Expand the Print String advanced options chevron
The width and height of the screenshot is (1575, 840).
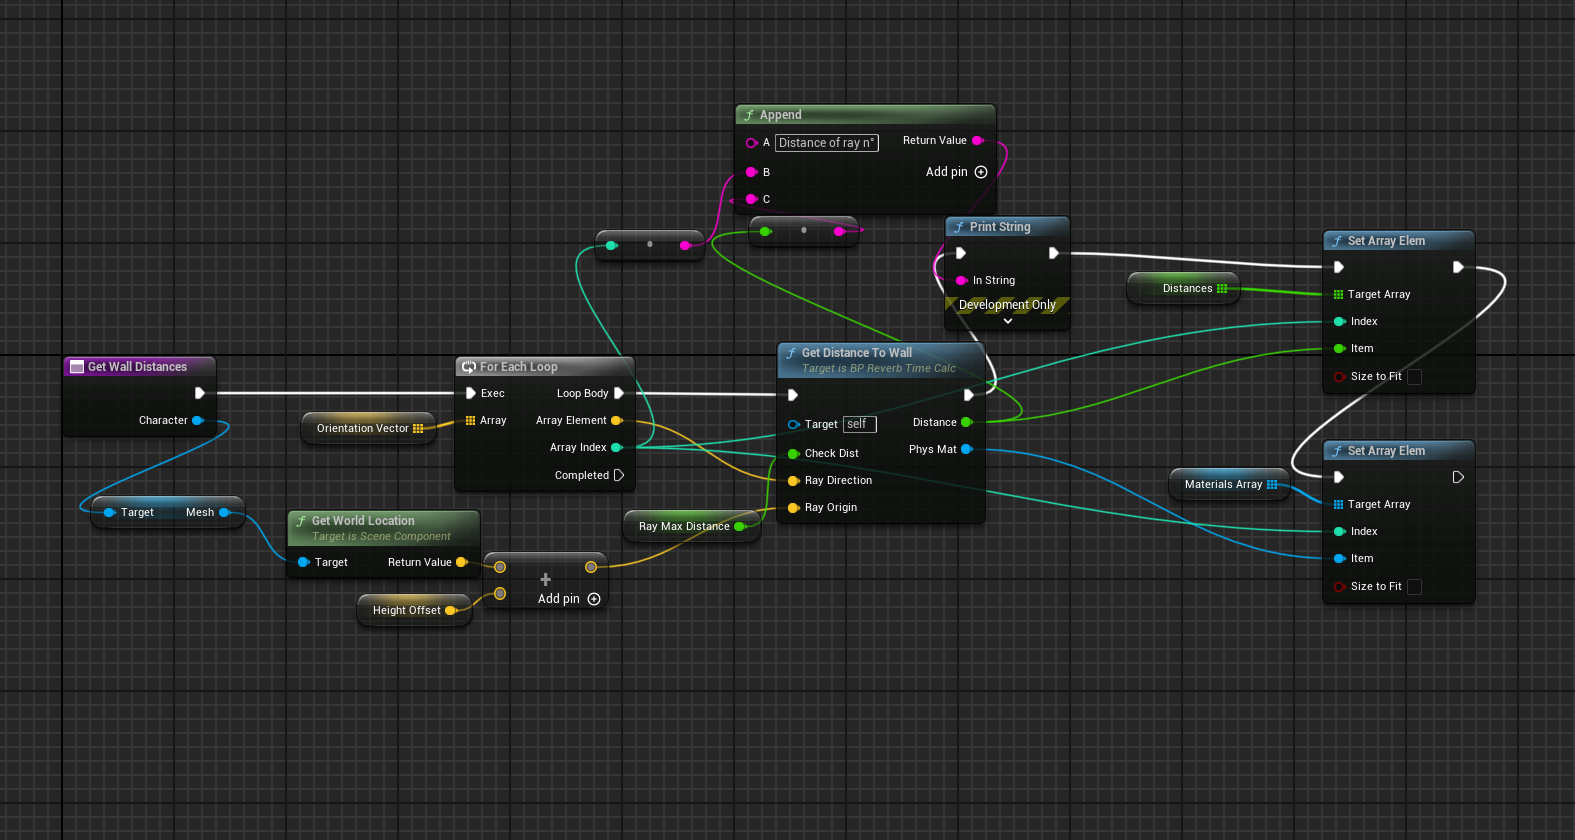(x=1007, y=321)
